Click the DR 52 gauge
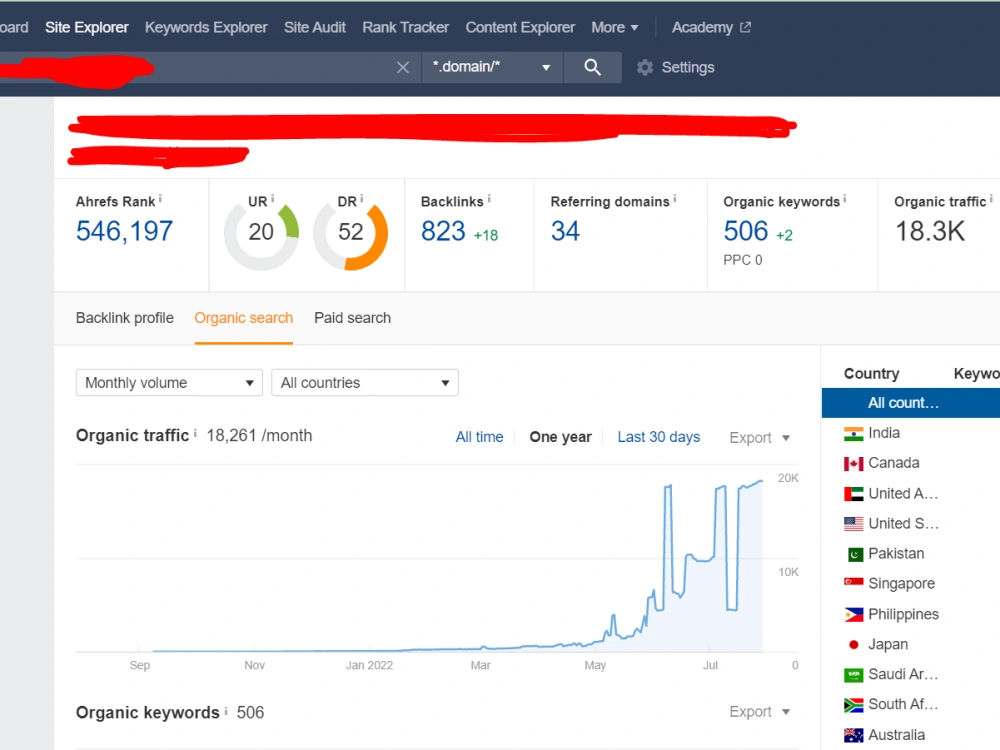Screen dimensions: 1000x750 click(351, 232)
